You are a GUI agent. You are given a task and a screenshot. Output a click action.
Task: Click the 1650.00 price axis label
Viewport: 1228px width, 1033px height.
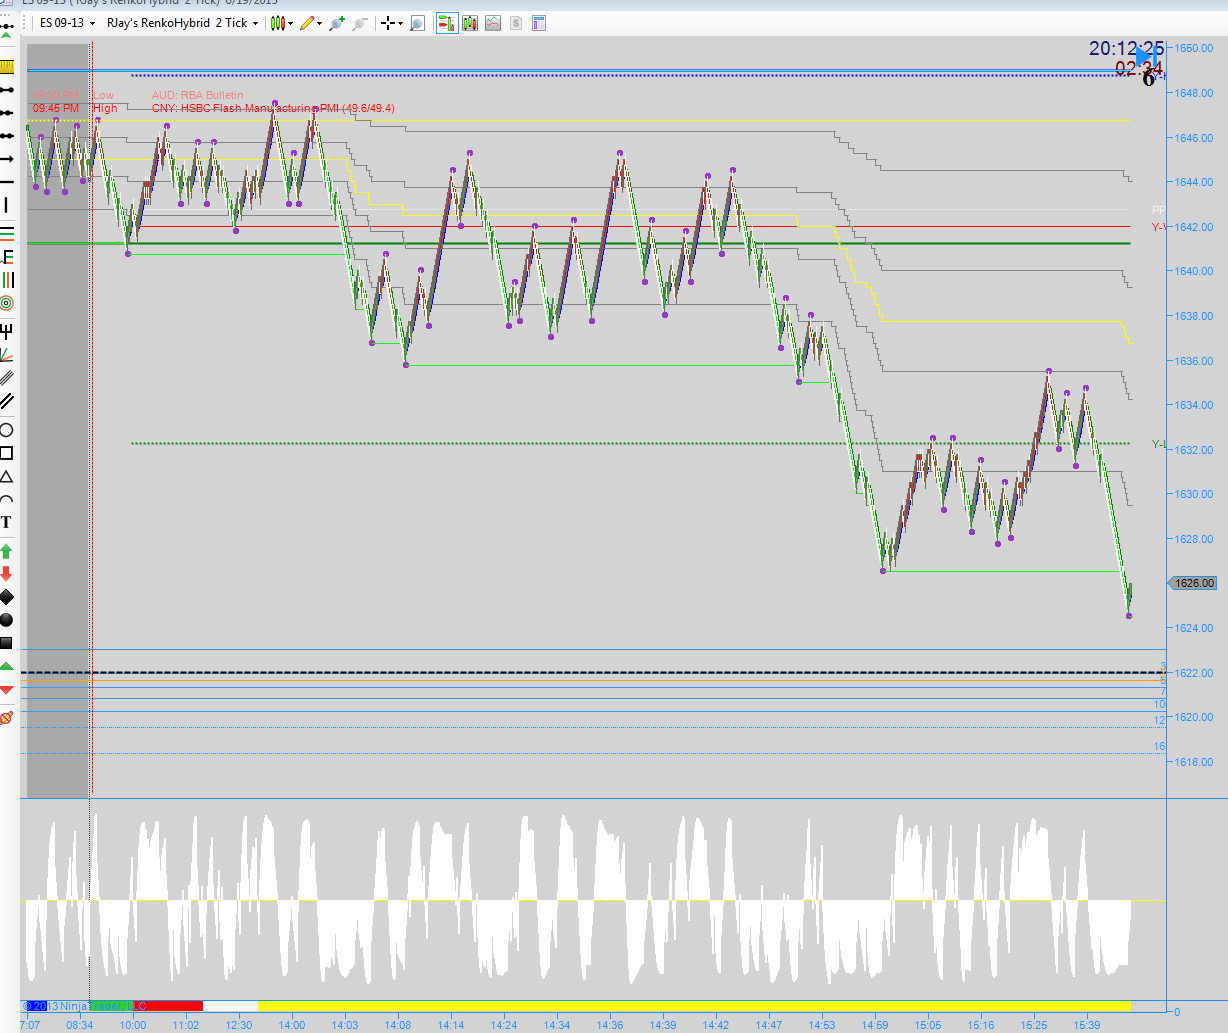point(1195,48)
